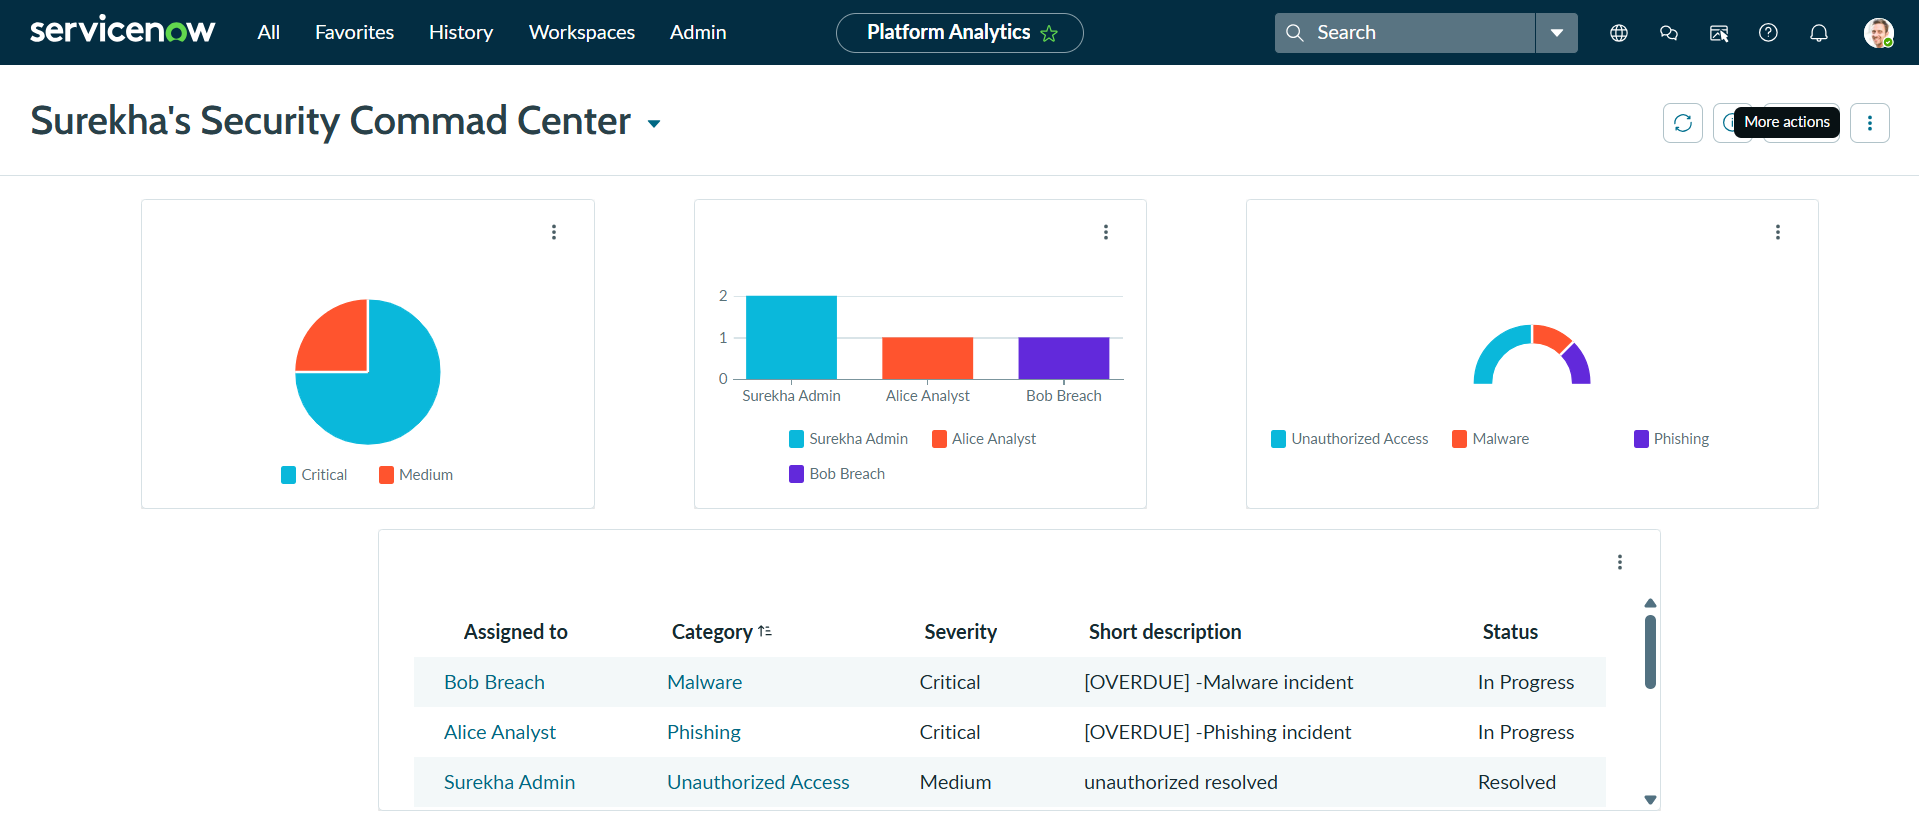Open the Bob Breach assignee link
Screen dimensions: 1919x823
tap(494, 682)
